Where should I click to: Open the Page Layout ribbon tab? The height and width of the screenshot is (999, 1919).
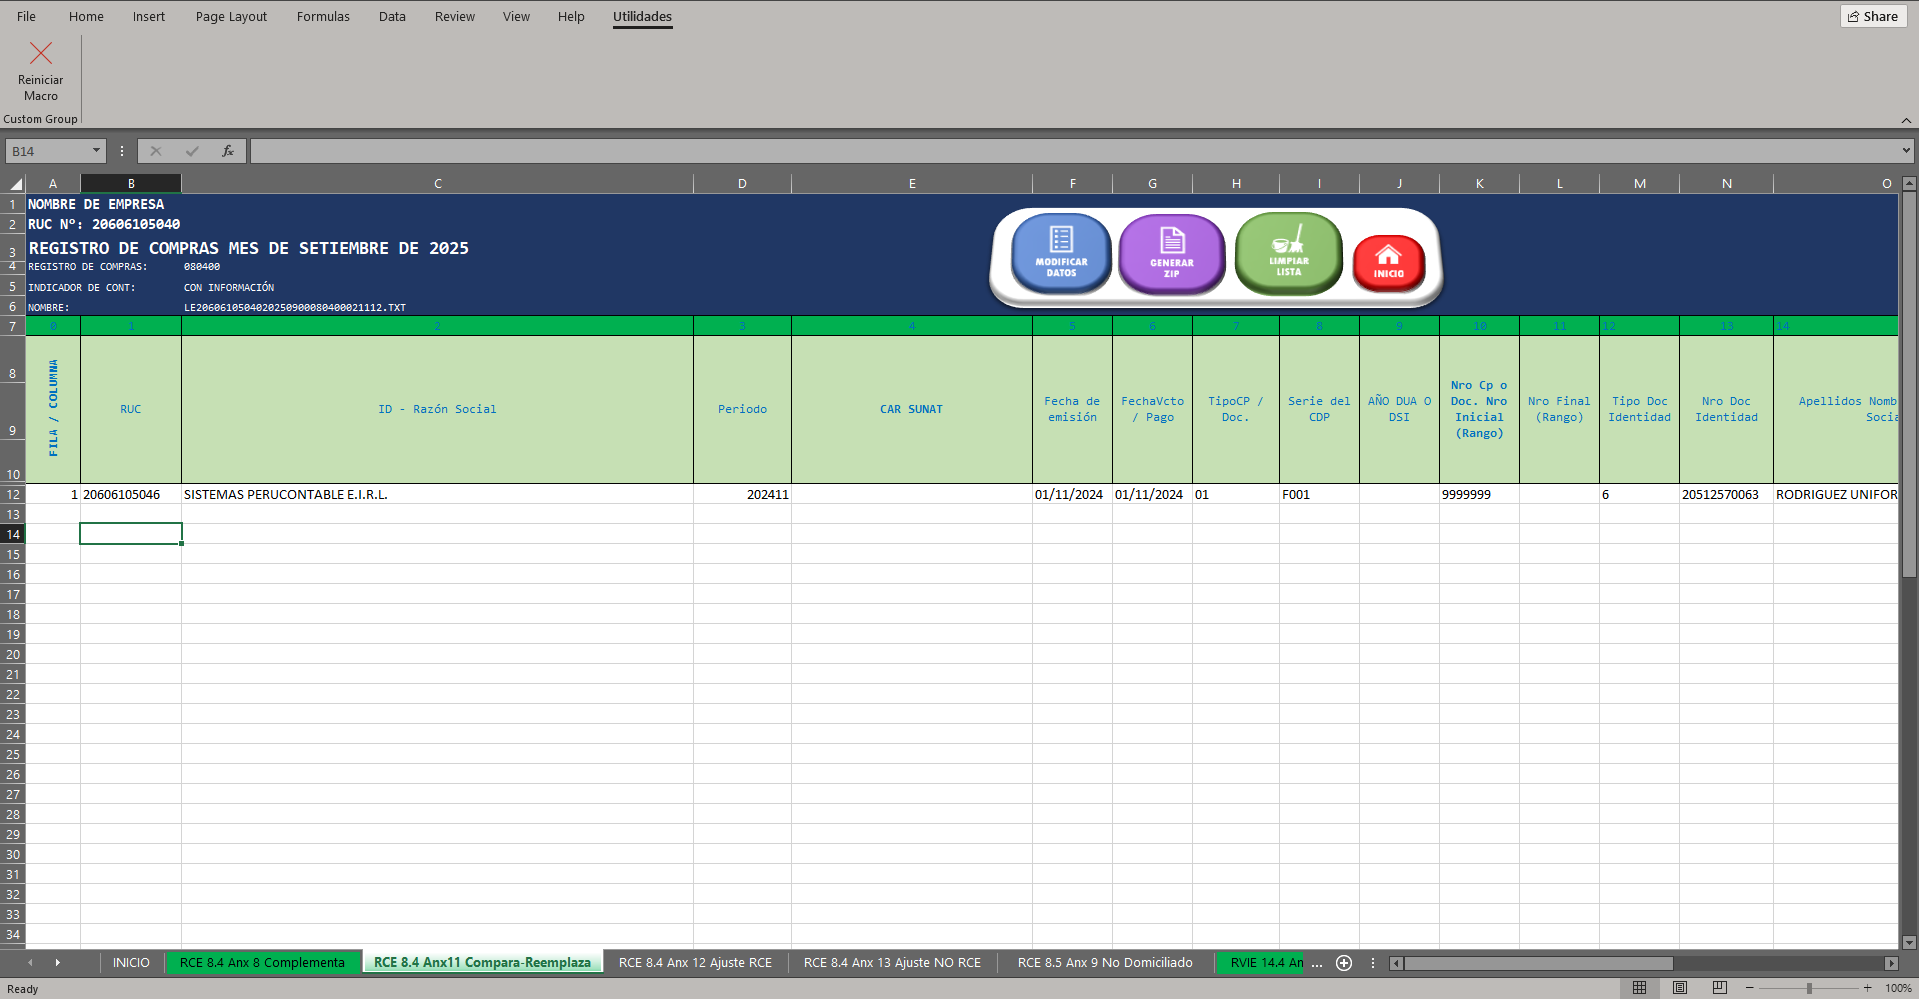click(x=231, y=16)
